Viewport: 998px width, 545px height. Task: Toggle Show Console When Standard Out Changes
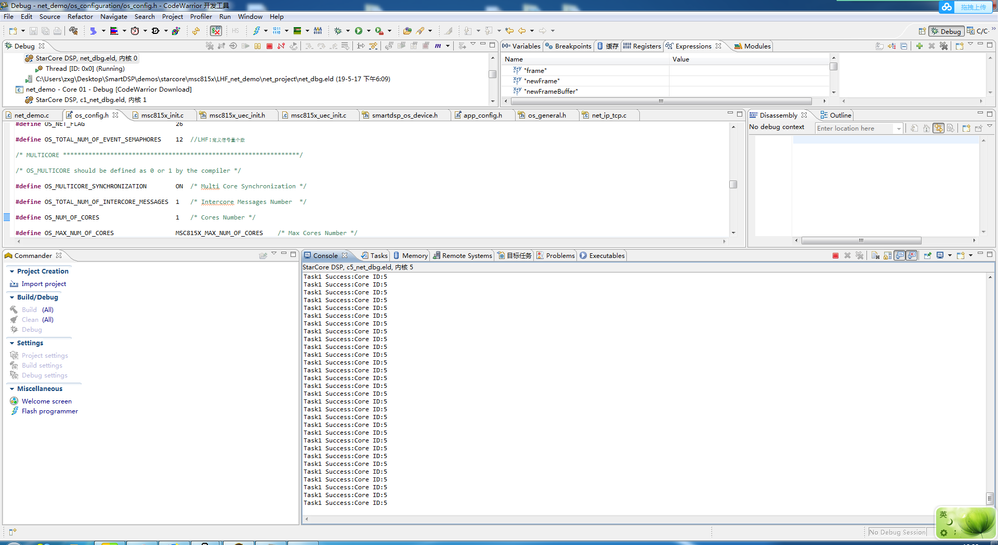(899, 255)
